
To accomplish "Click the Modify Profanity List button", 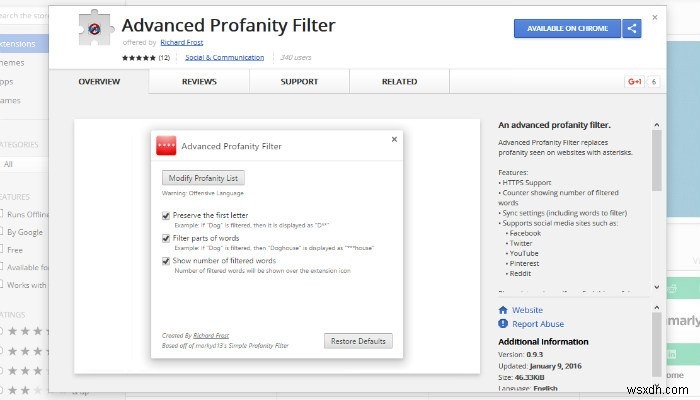I will click(203, 178).
